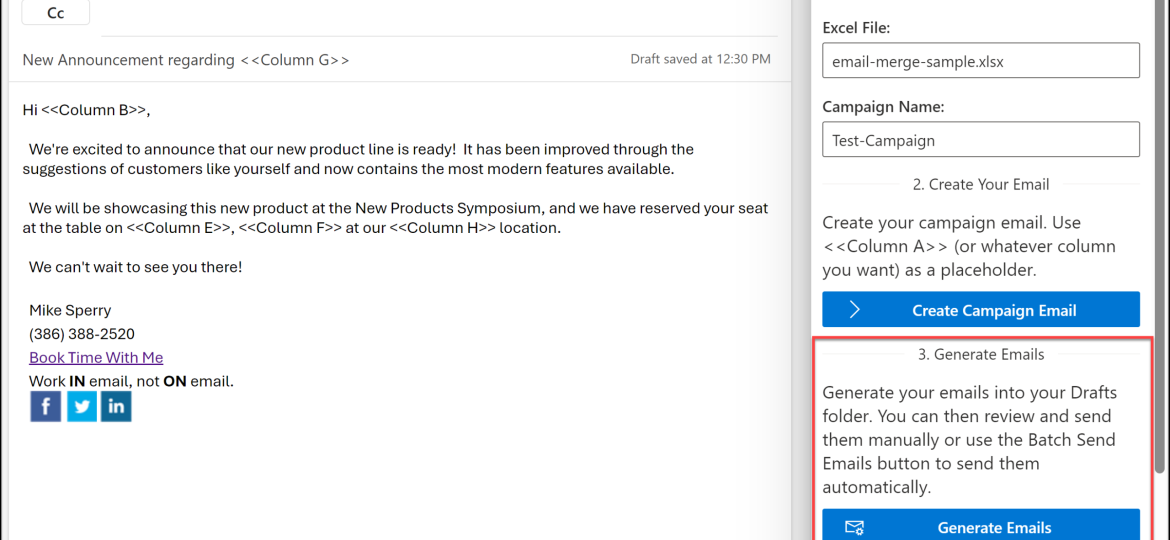
Task: Click the arrow icon on Create Campaign Email
Action: (x=855, y=310)
